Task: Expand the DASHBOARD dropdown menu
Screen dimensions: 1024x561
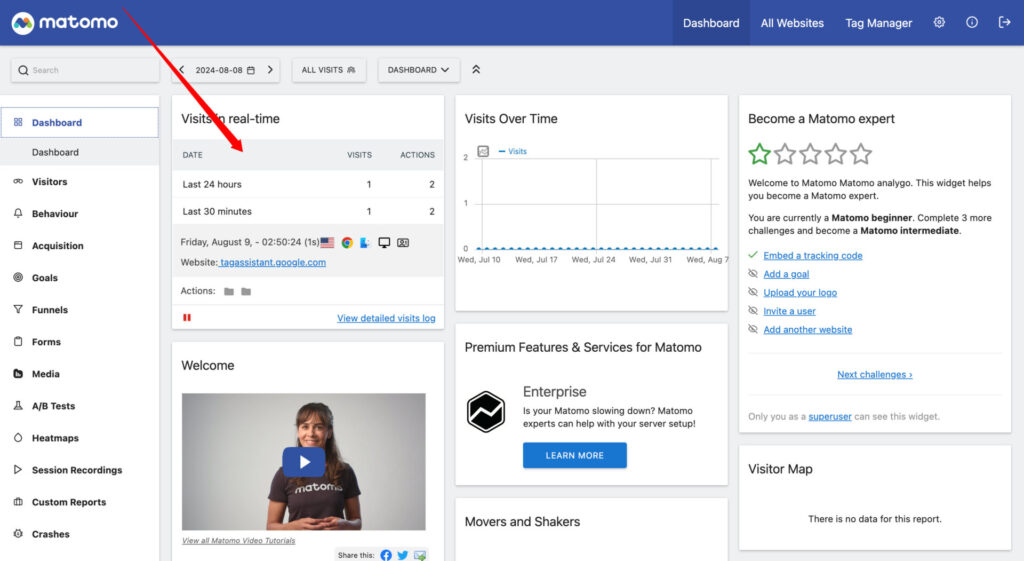Action: (418, 70)
